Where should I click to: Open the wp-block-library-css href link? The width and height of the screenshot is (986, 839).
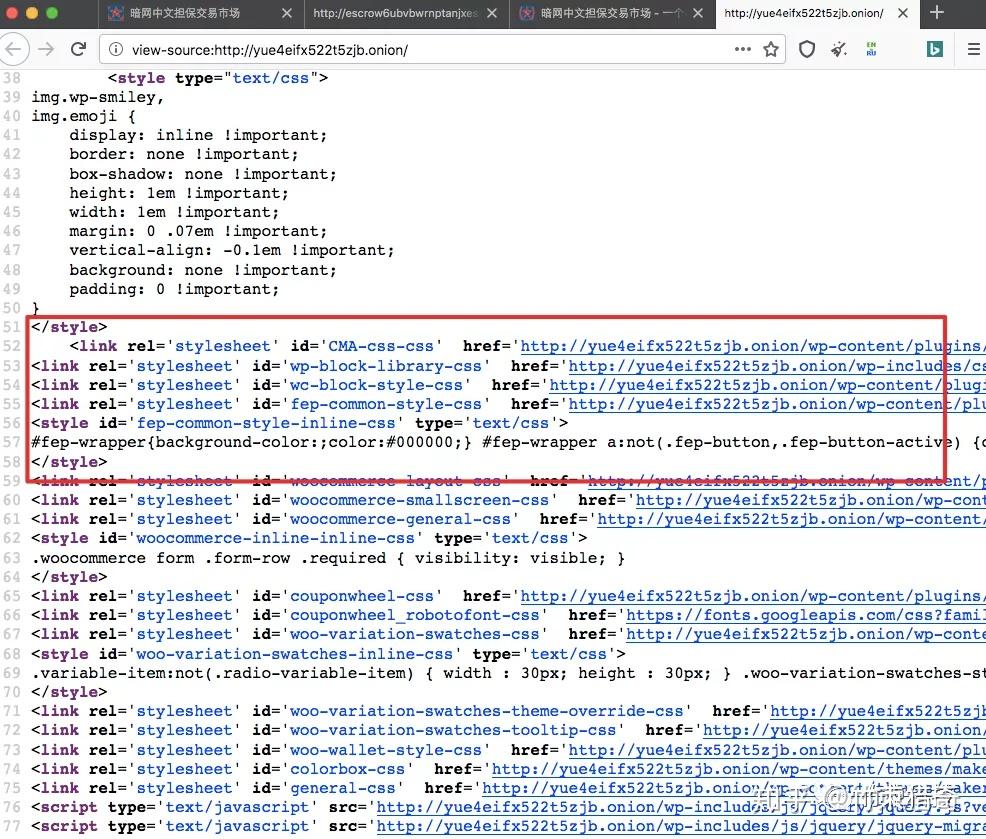pyautogui.click(x=777, y=366)
